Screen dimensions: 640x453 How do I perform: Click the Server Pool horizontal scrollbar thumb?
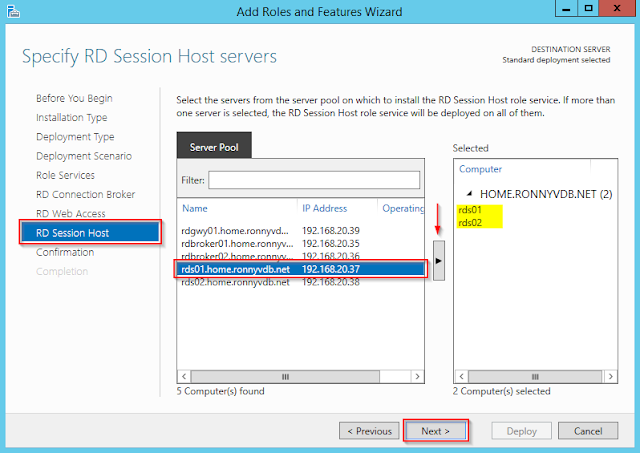[283, 377]
